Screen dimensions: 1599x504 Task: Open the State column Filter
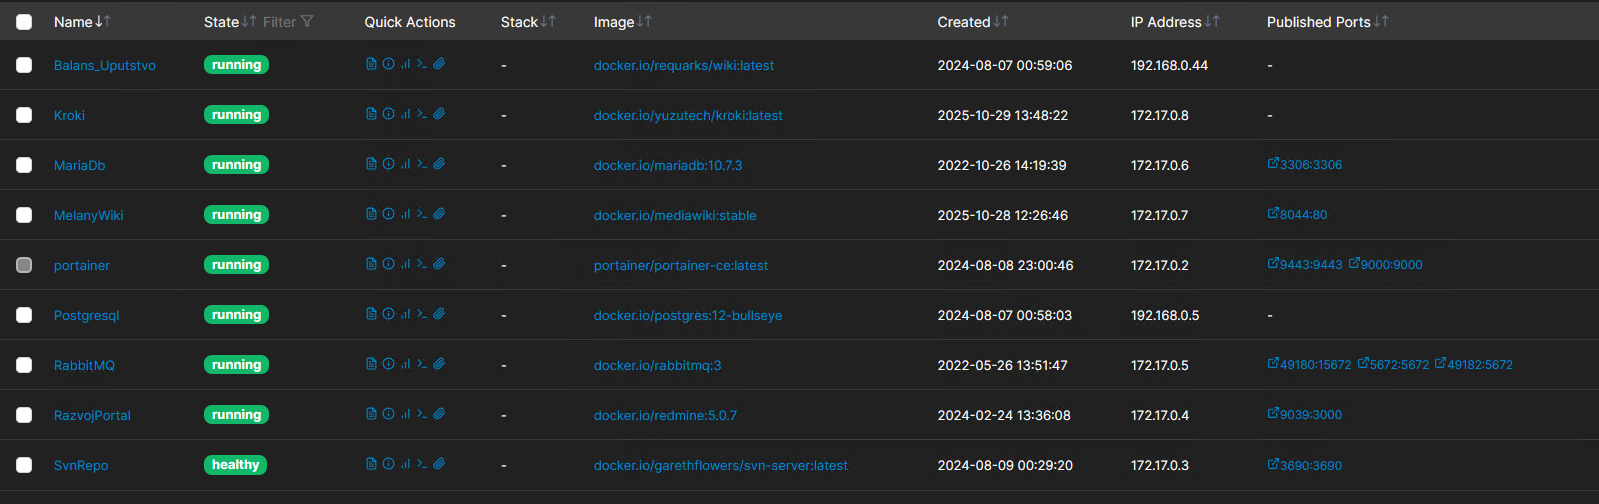click(x=288, y=22)
